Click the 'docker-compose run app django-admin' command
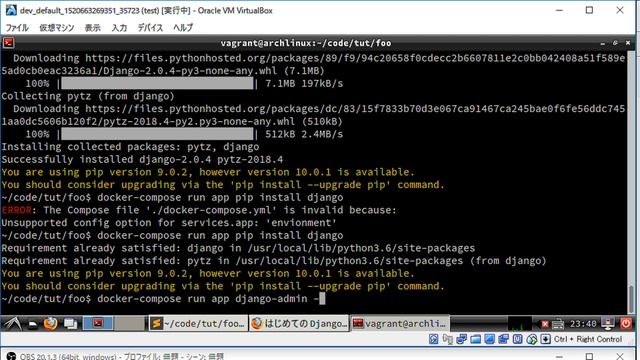 click(208, 299)
